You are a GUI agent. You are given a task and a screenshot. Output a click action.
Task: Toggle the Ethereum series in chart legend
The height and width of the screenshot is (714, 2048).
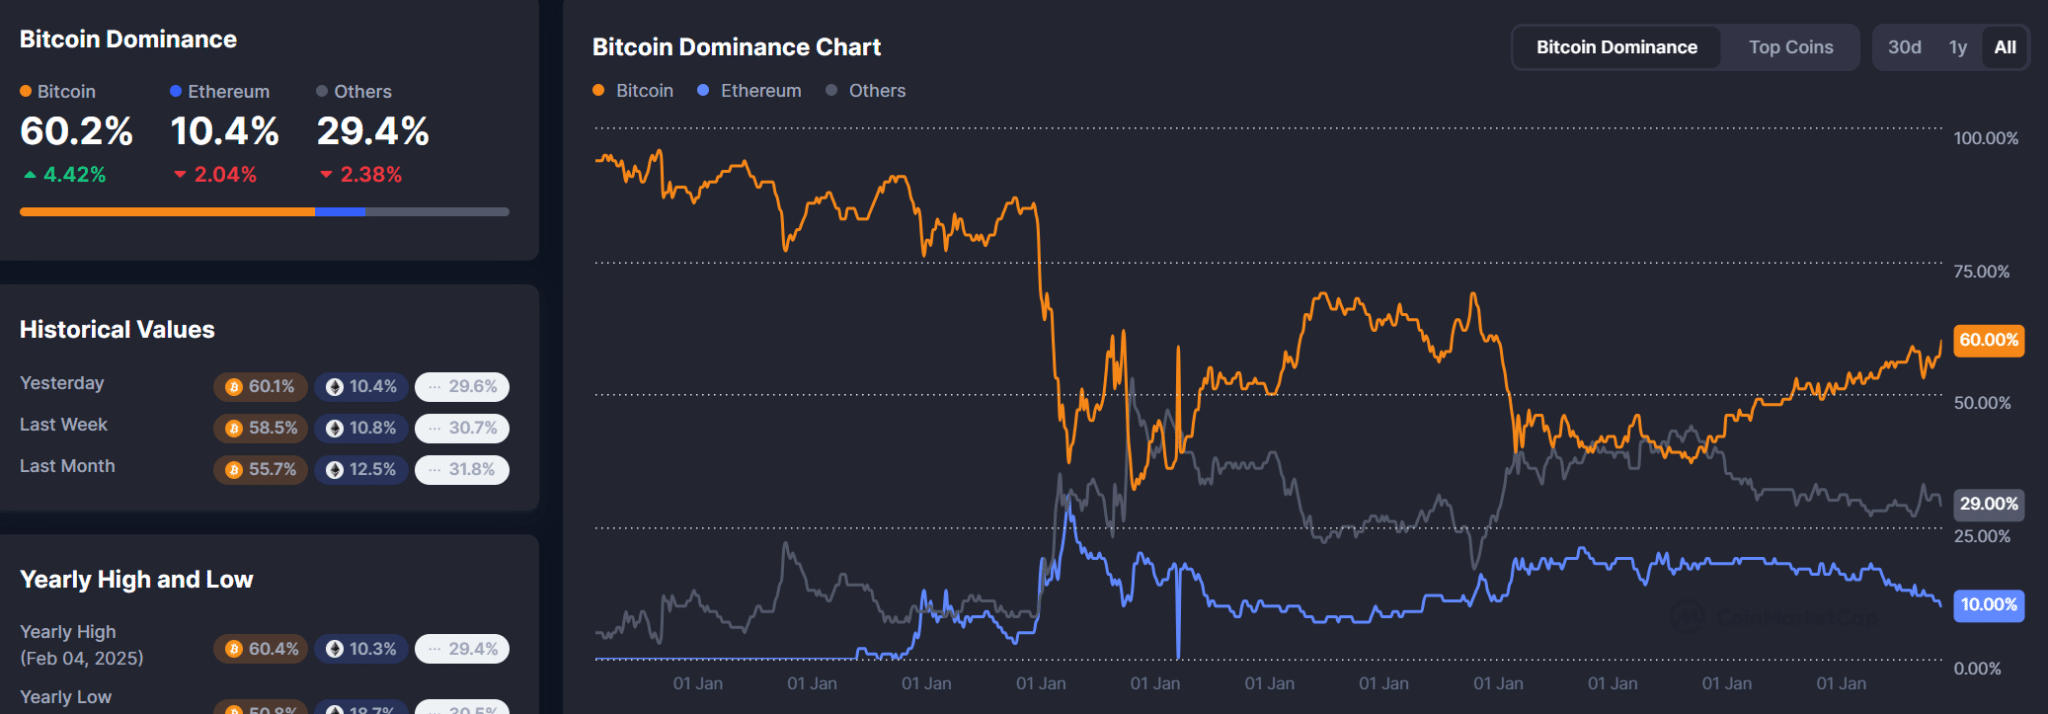(749, 91)
